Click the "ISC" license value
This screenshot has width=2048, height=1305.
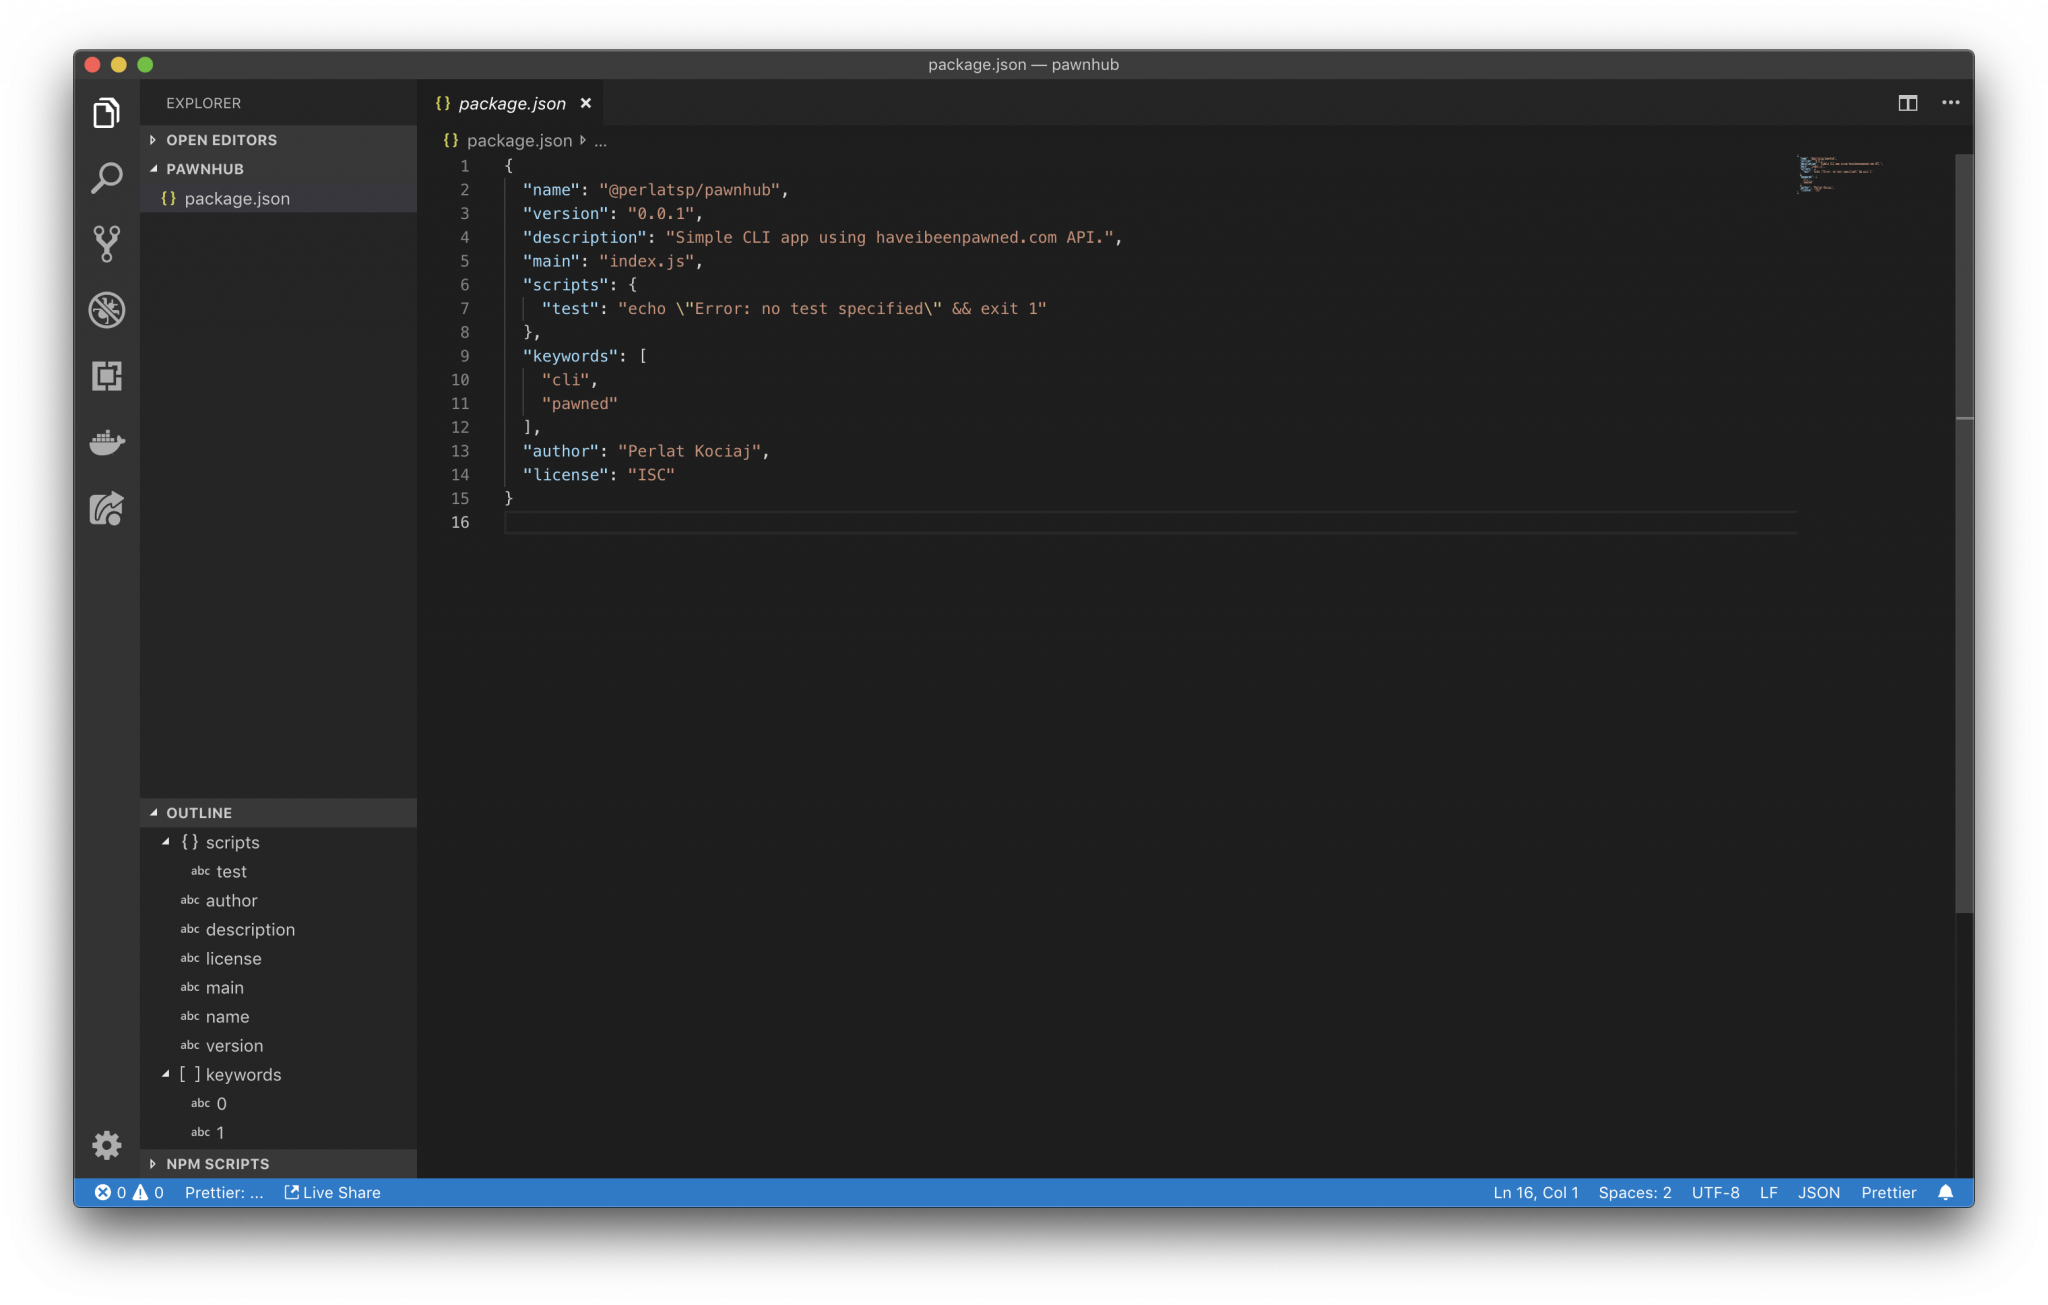coord(651,475)
